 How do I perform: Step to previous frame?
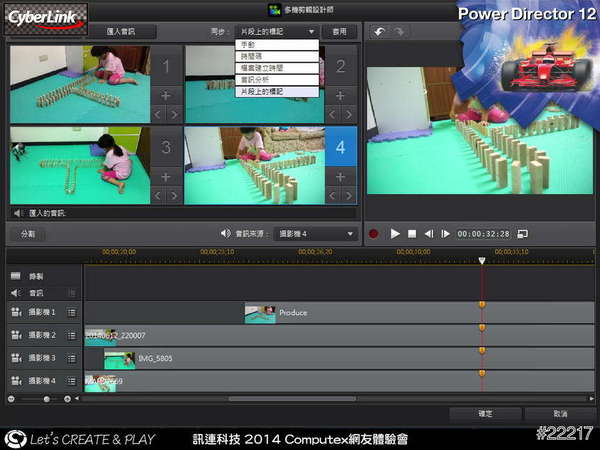pyautogui.click(x=428, y=233)
